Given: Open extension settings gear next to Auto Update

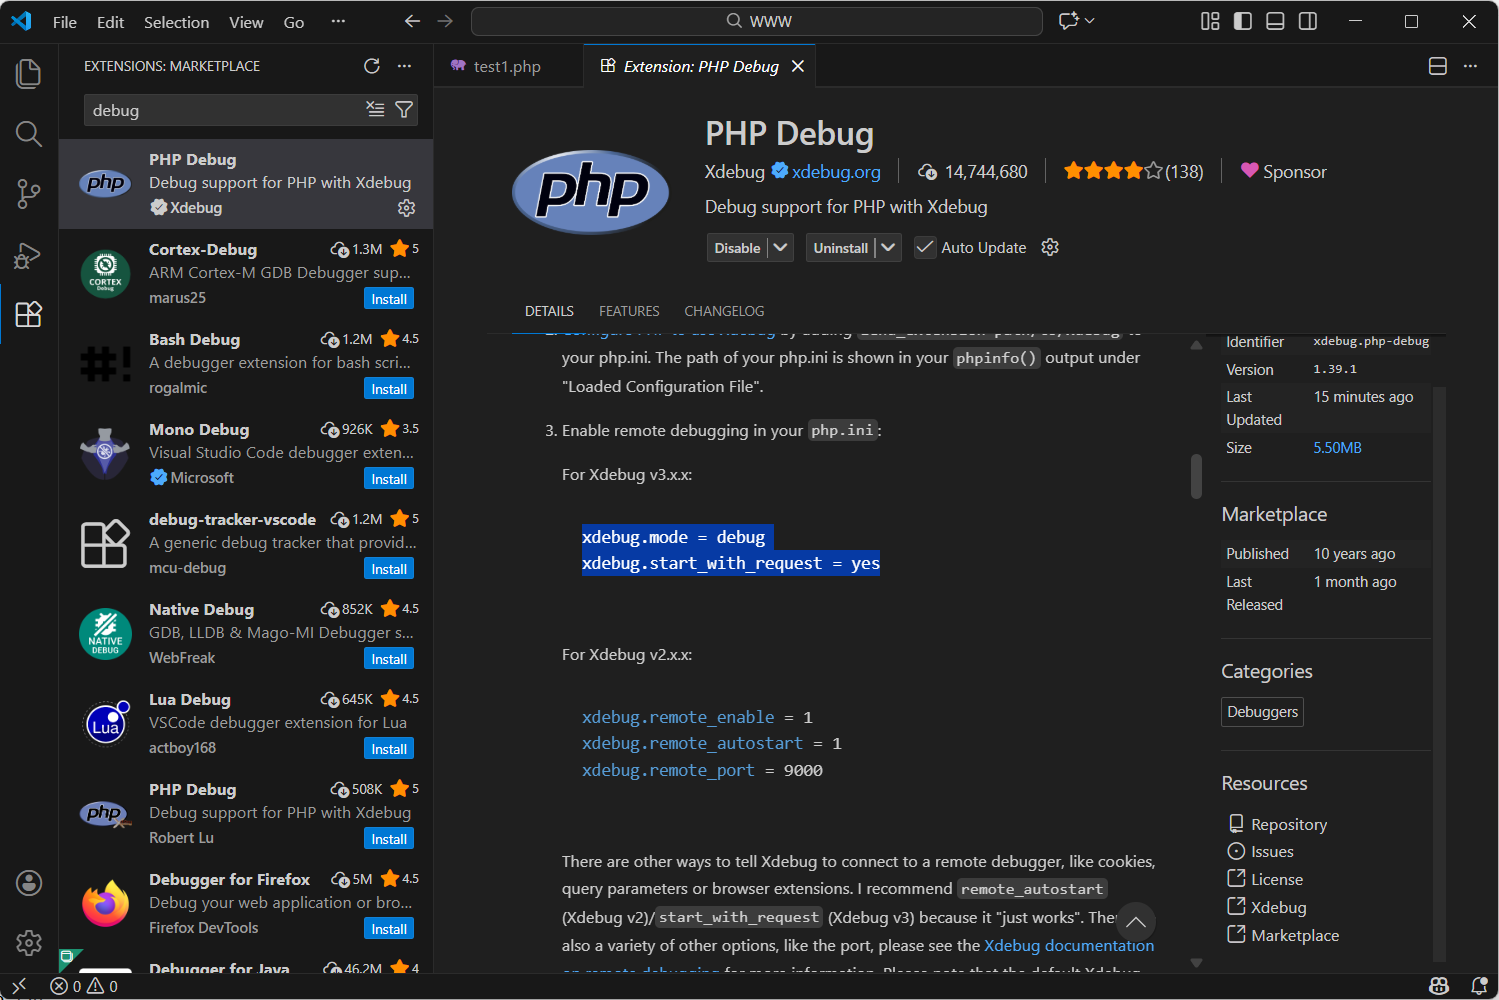Looking at the screenshot, I should pyautogui.click(x=1050, y=247).
